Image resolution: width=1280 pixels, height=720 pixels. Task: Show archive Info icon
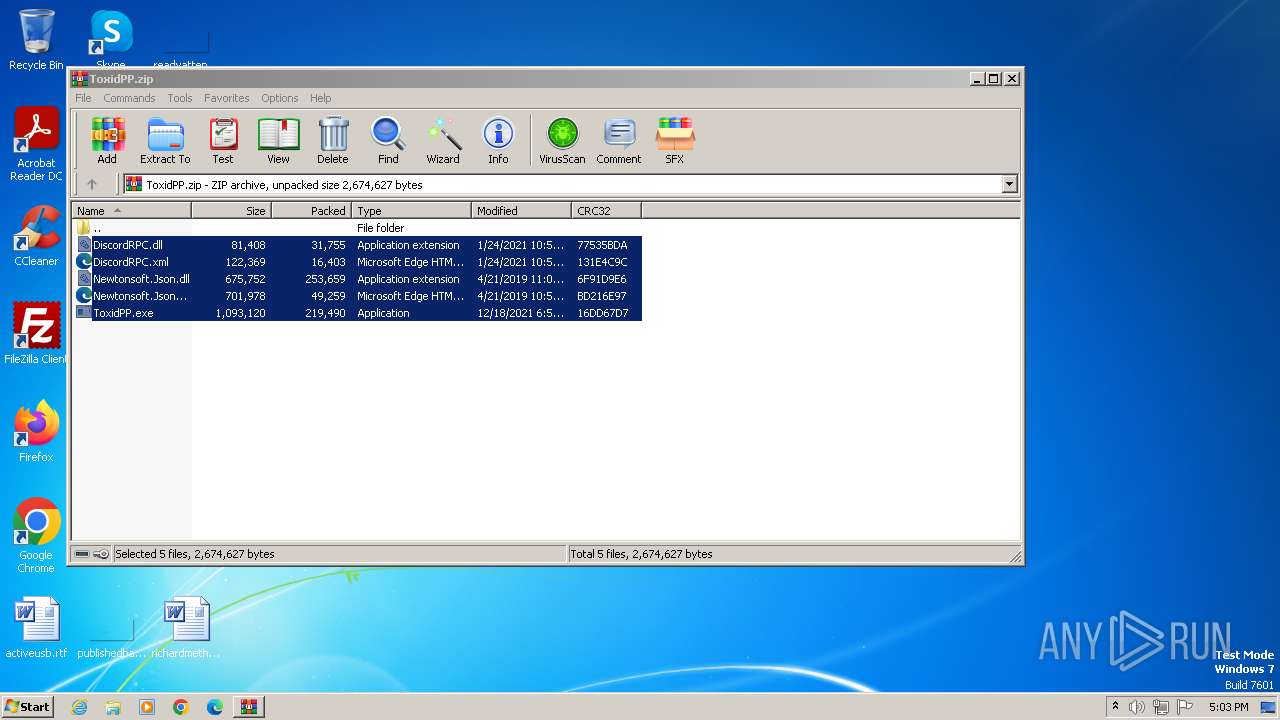pyautogui.click(x=498, y=140)
